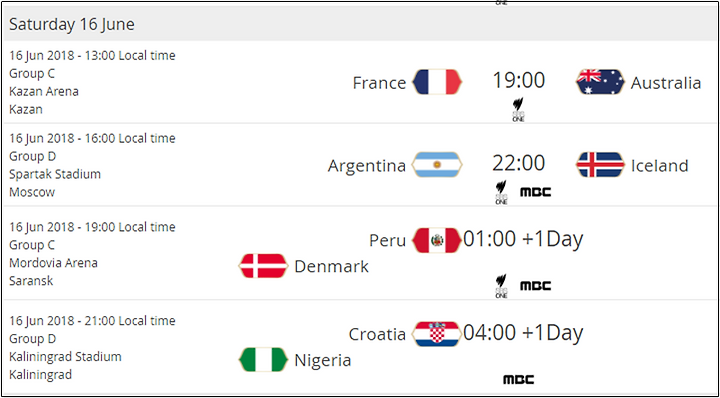
Task: Click the Kazan Arena venue text
Action: coord(44,91)
